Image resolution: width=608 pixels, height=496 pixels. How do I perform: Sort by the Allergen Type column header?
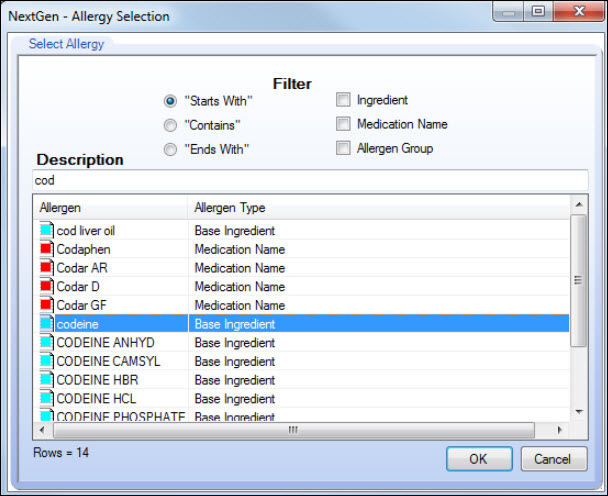tap(379, 207)
